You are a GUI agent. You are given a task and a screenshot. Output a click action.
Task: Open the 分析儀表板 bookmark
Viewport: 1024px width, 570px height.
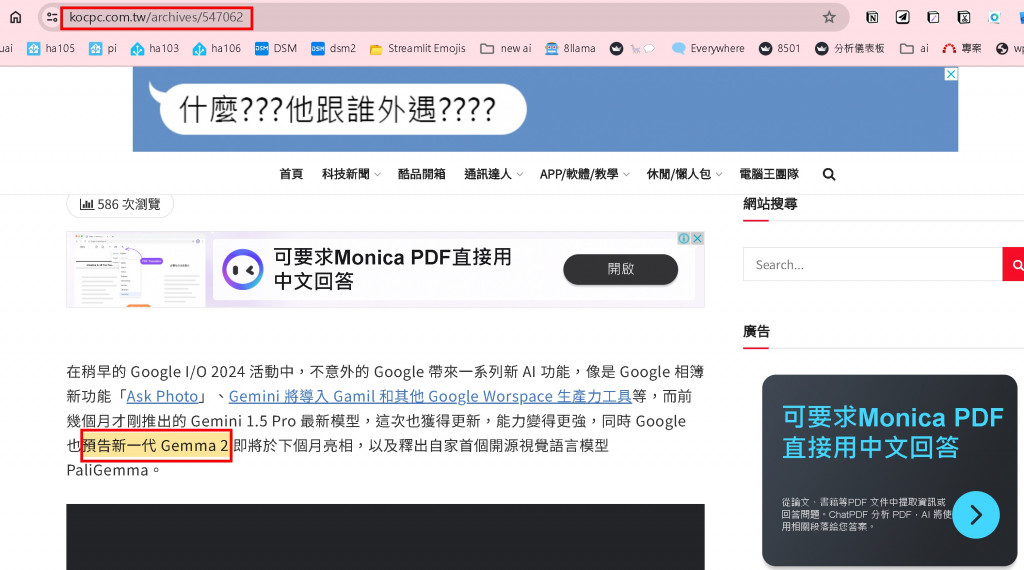[850, 48]
